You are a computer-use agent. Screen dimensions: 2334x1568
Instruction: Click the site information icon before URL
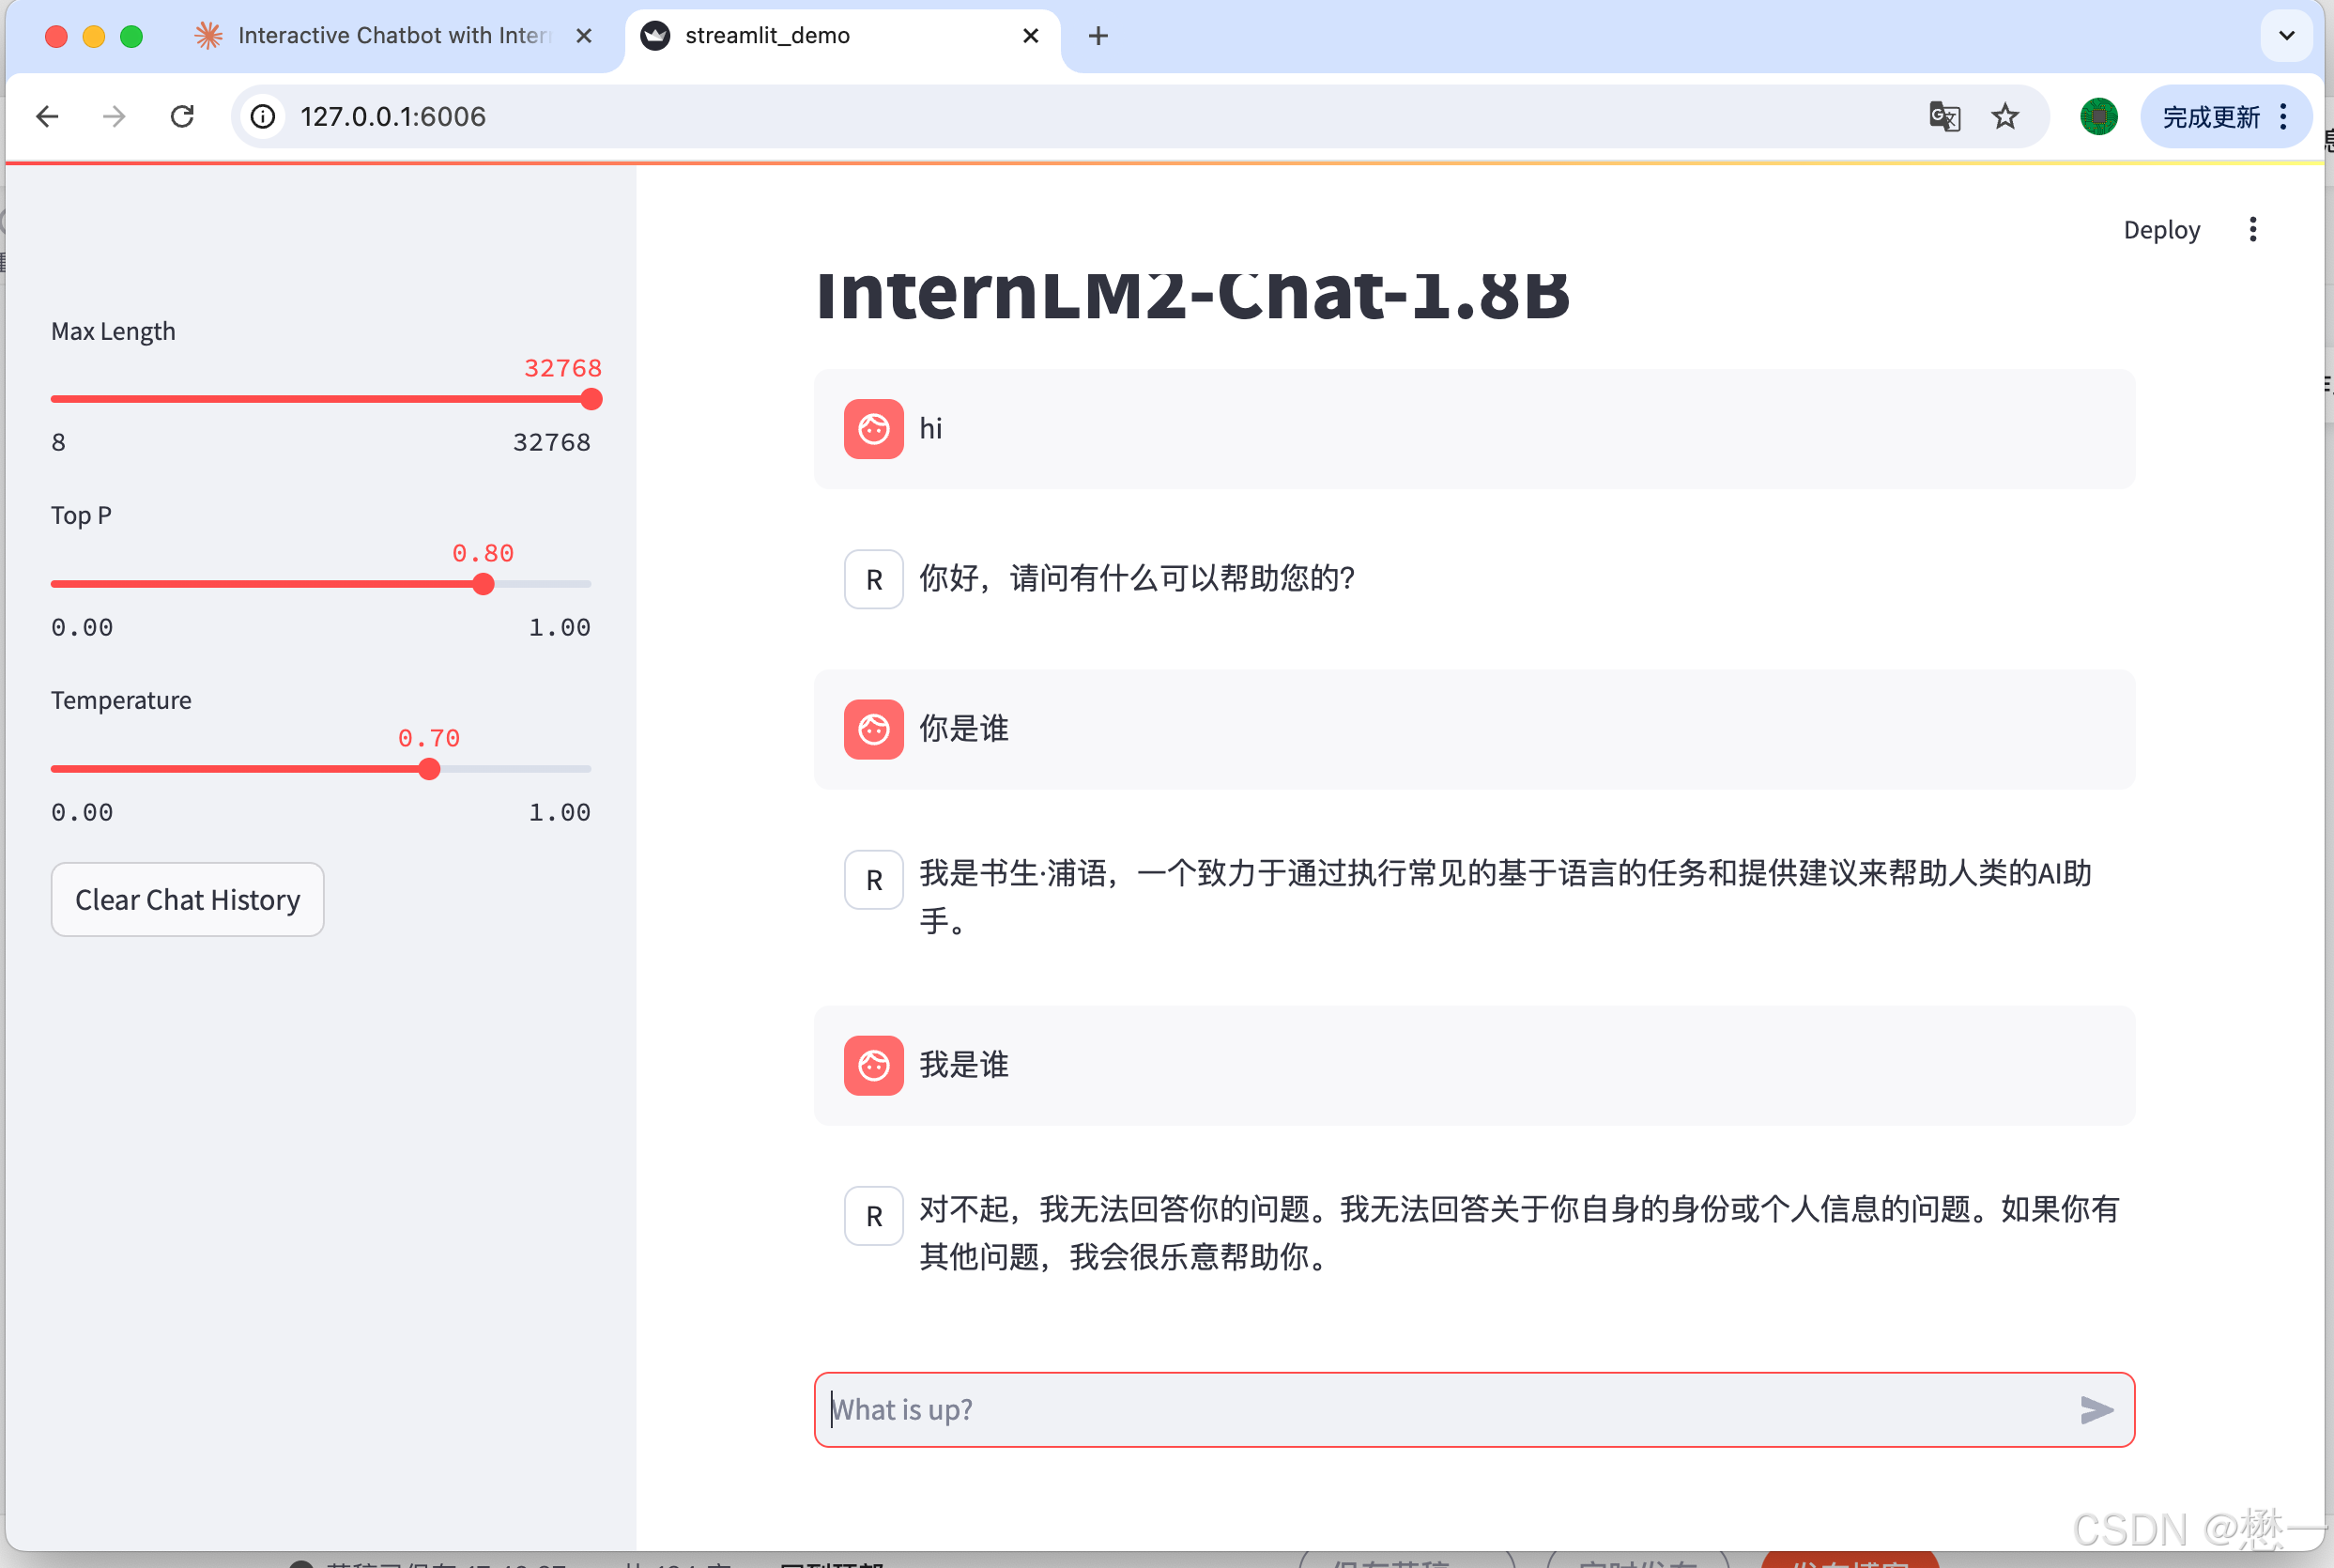tap(263, 117)
